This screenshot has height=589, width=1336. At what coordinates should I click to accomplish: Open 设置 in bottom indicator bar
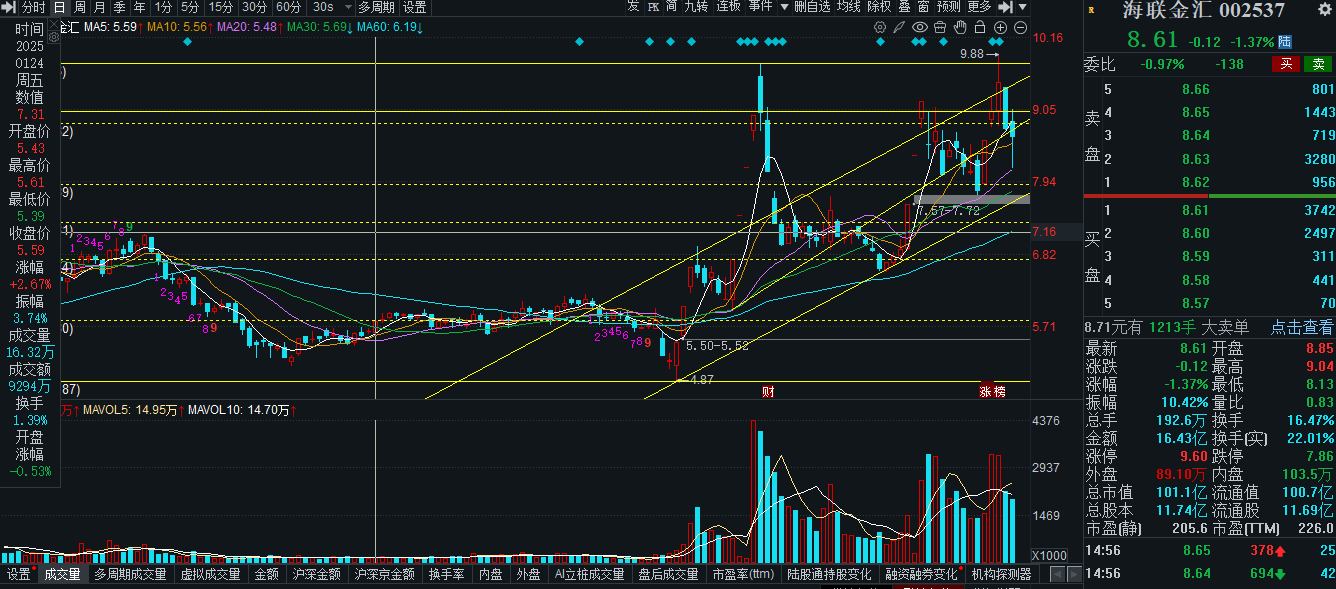[19, 575]
